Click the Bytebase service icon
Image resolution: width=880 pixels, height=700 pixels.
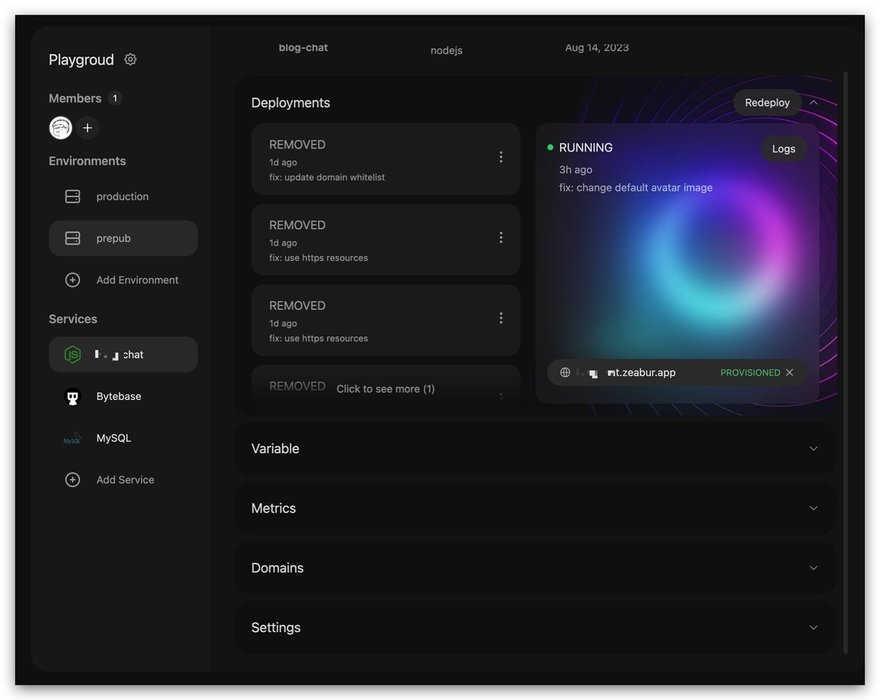(72, 397)
